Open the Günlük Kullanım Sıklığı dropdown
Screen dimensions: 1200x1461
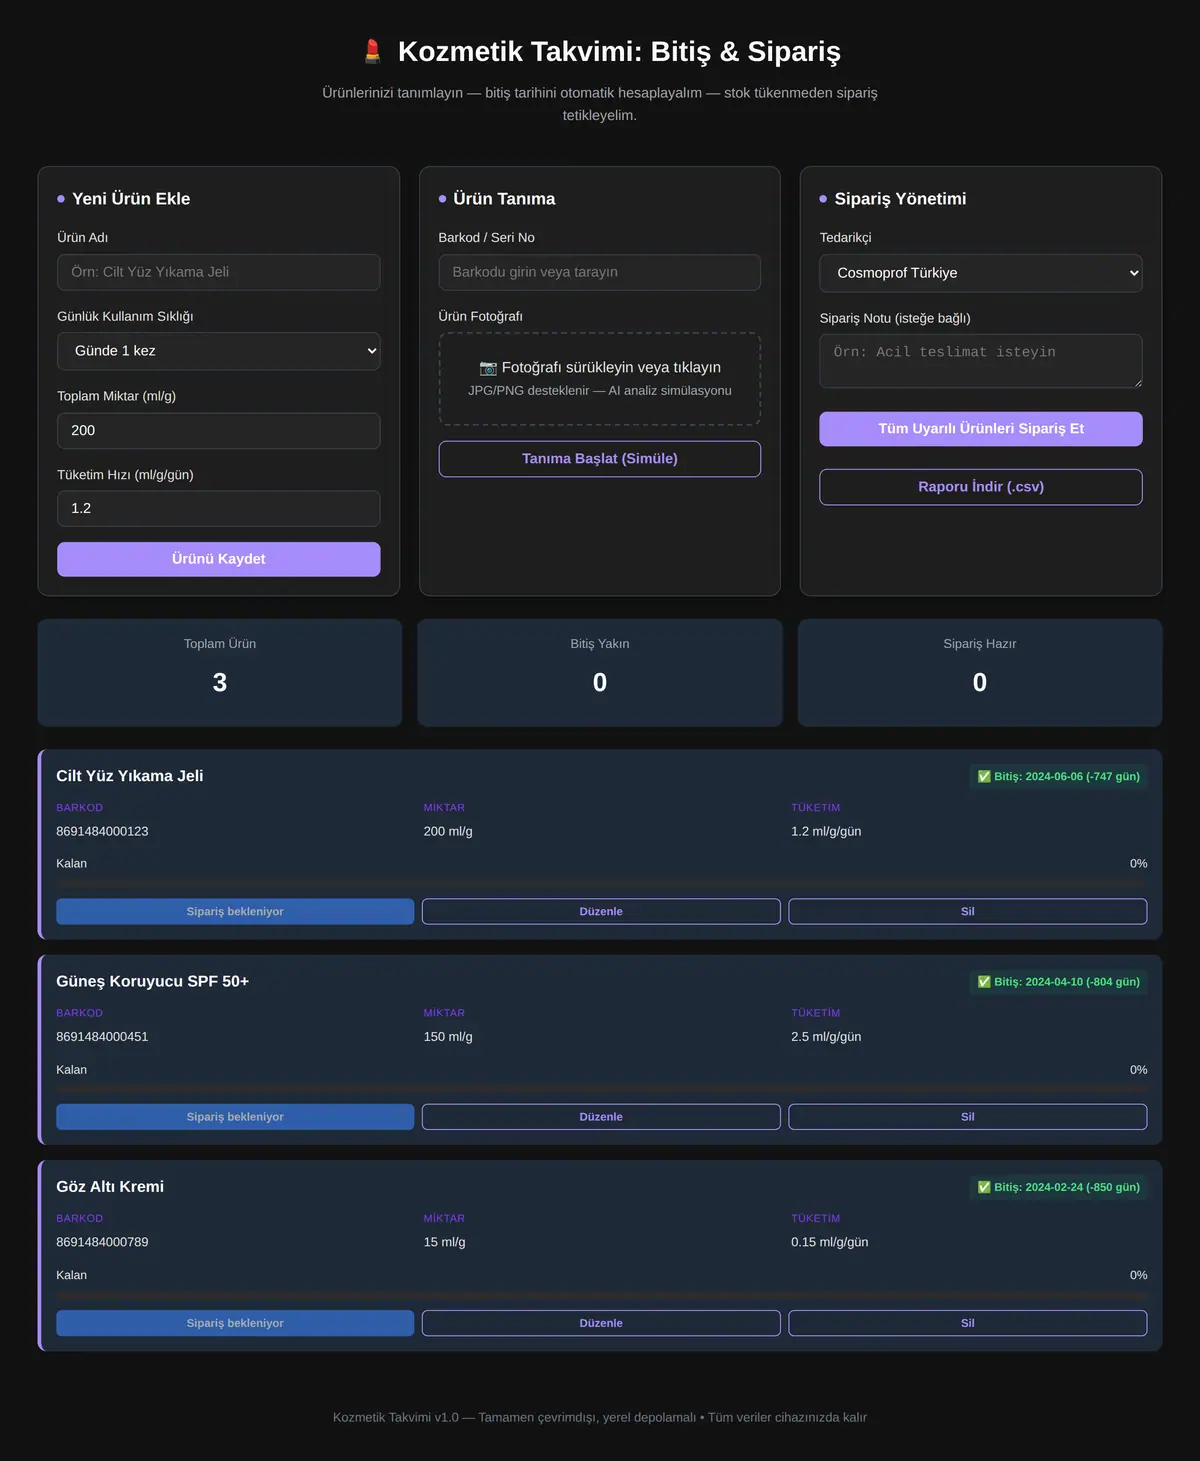(x=219, y=351)
